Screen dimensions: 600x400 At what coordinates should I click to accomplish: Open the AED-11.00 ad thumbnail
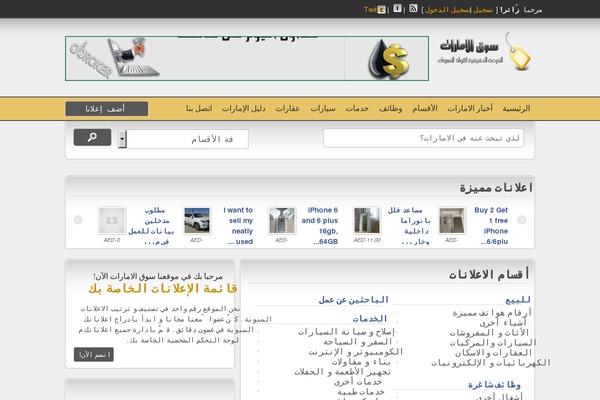click(367, 220)
